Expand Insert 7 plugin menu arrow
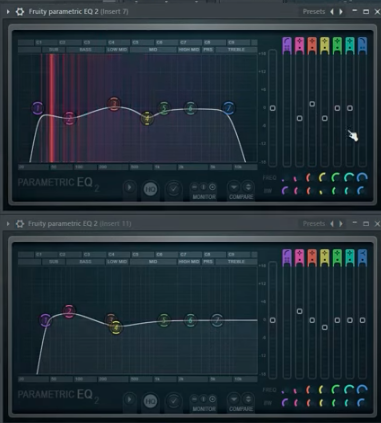Image resolution: width=381 pixels, height=423 pixels. tap(8, 12)
